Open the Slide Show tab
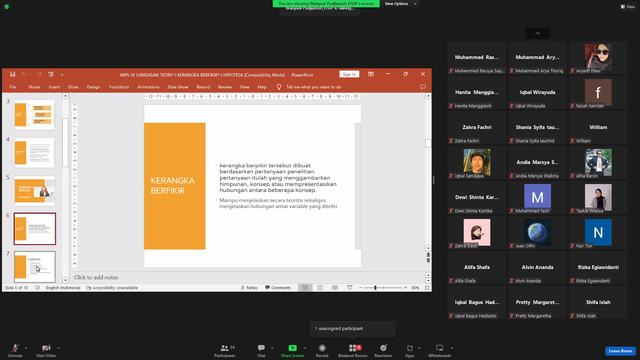640x360 pixels. (x=178, y=87)
